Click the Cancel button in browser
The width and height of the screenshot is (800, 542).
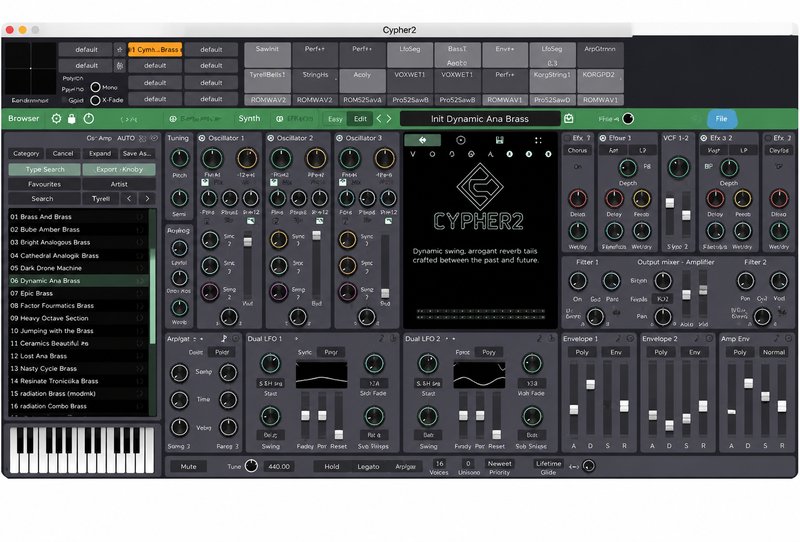(63, 154)
